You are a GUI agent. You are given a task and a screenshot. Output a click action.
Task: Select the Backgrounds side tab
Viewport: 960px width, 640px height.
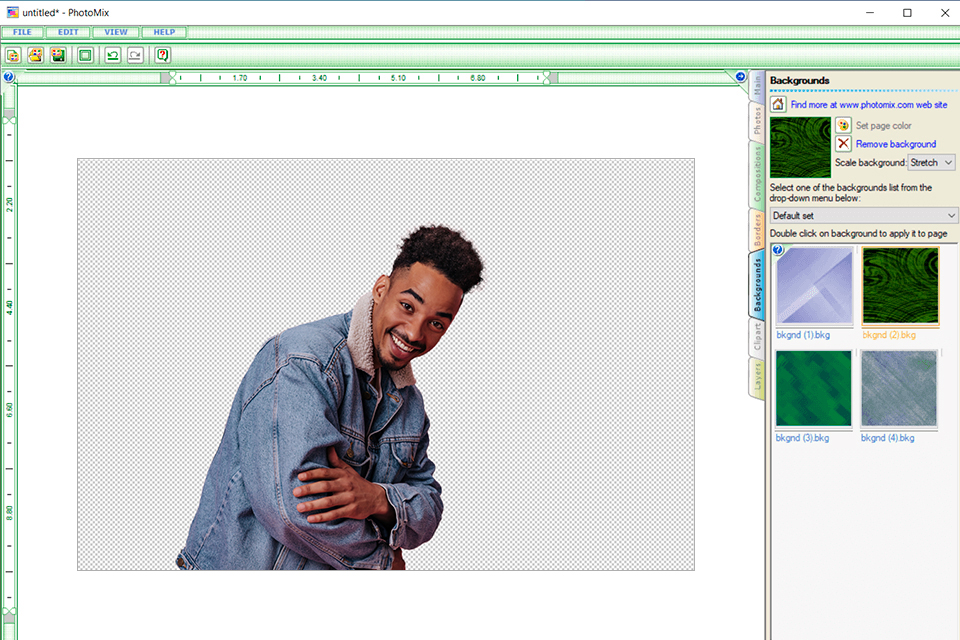point(757,284)
